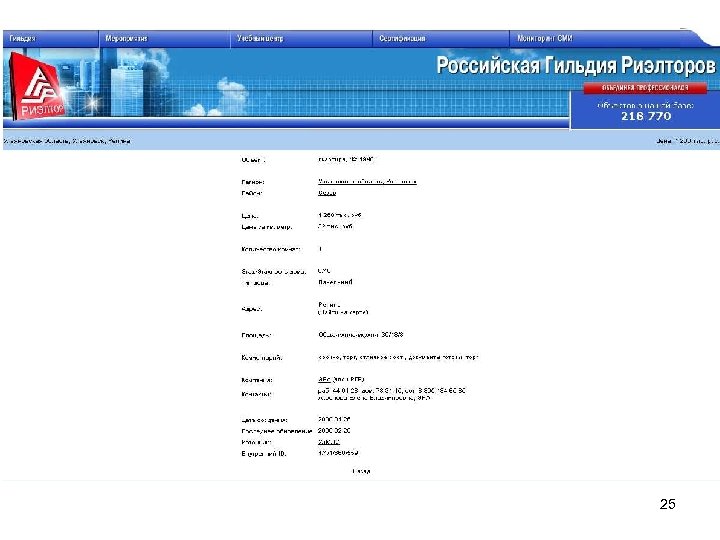Open the Мониторинг СМИ menu item
The width and height of the screenshot is (720, 540).
pyautogui.click(x=545, y=39)
